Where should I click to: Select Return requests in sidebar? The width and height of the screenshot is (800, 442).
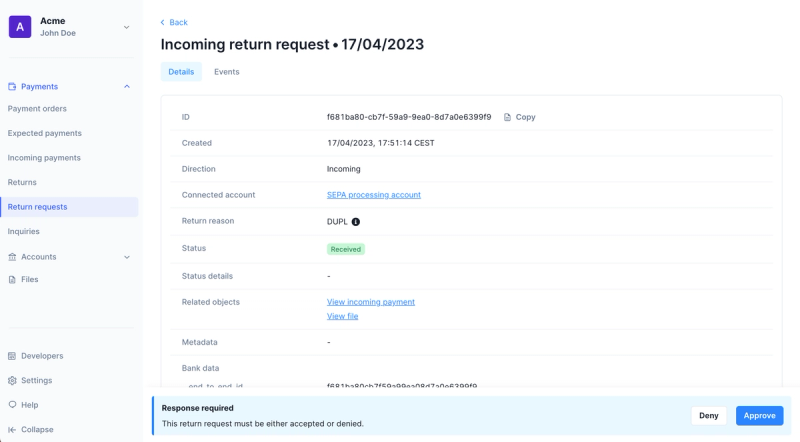69,207
